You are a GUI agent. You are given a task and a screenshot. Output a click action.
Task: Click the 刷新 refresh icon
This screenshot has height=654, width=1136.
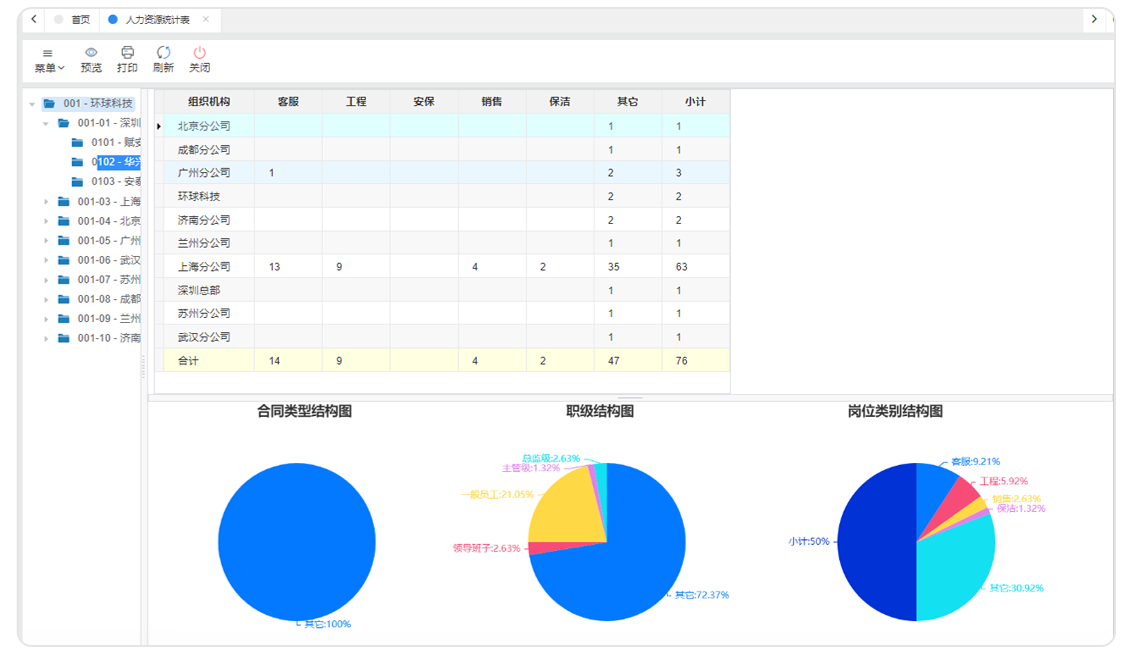(x=163, y=52)
